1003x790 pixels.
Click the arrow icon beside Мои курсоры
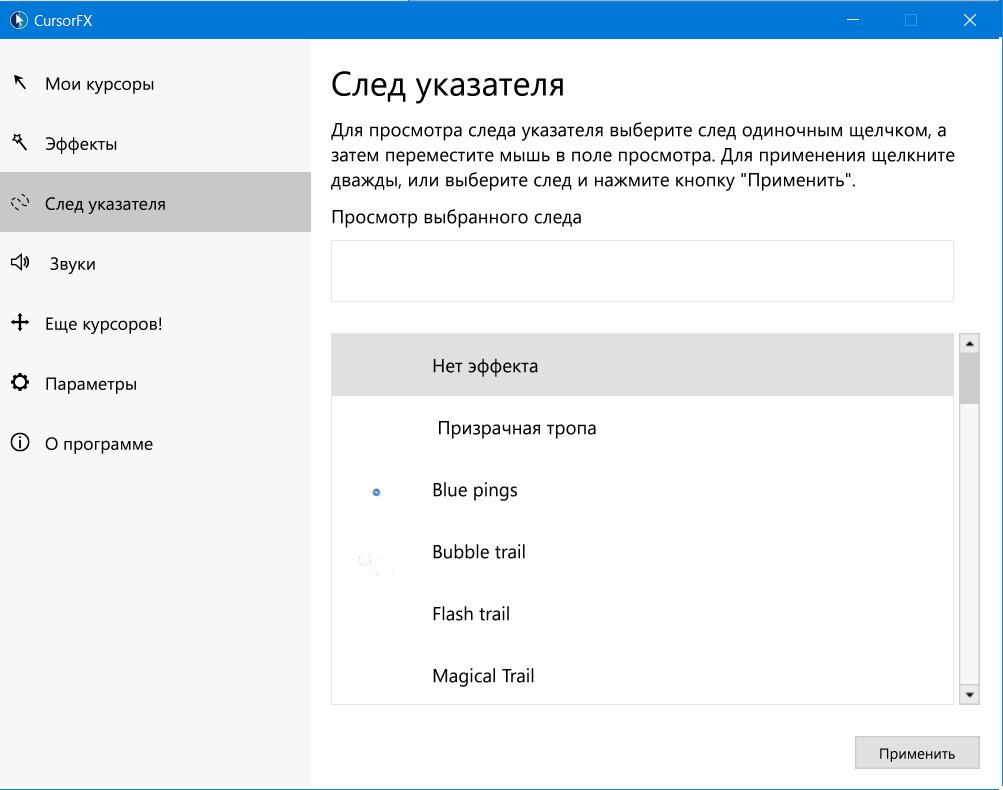point(20,82)
